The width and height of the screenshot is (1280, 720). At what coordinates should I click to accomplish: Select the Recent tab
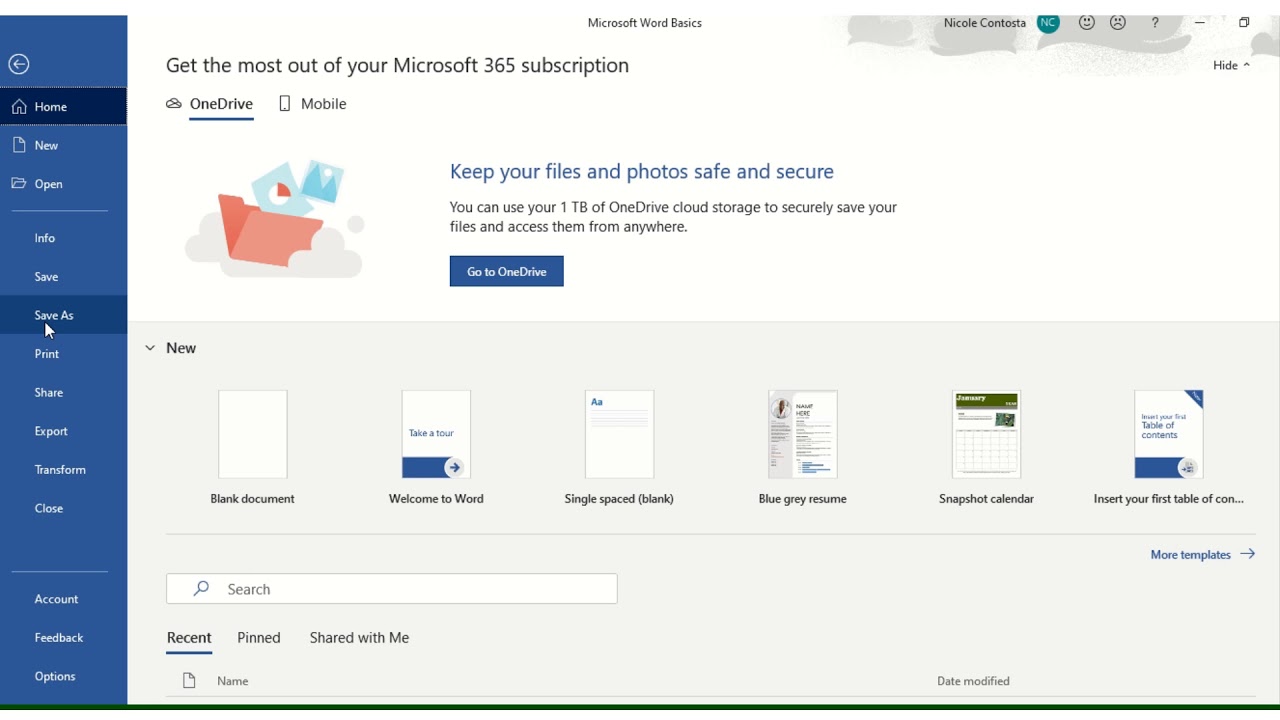189,638
